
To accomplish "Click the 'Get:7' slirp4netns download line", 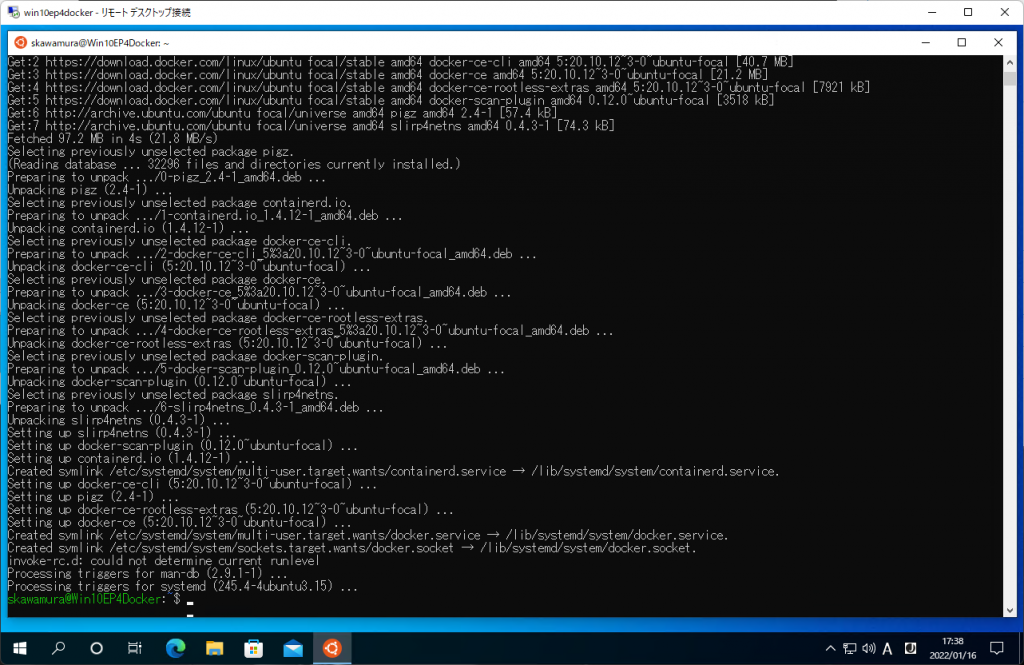I will 311,125.
